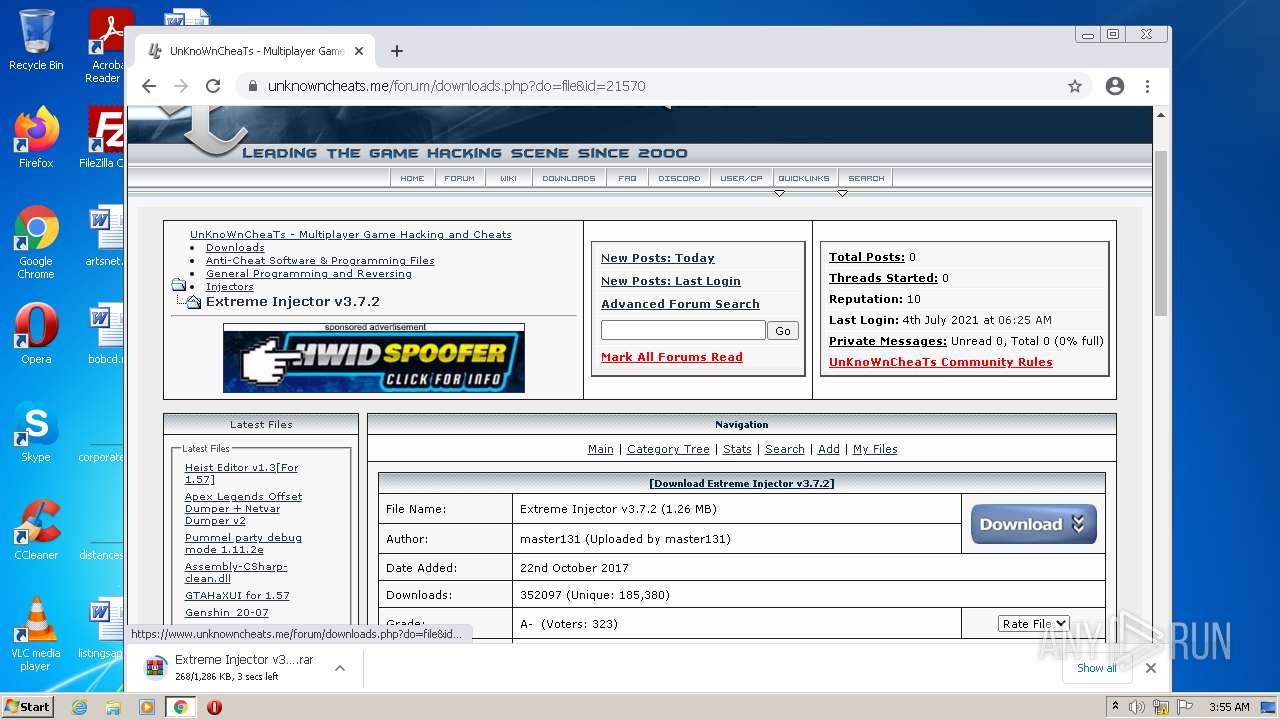Open VLC media player desktop icon
This screenshot has height=720, width=1280.
click(36, 634)
